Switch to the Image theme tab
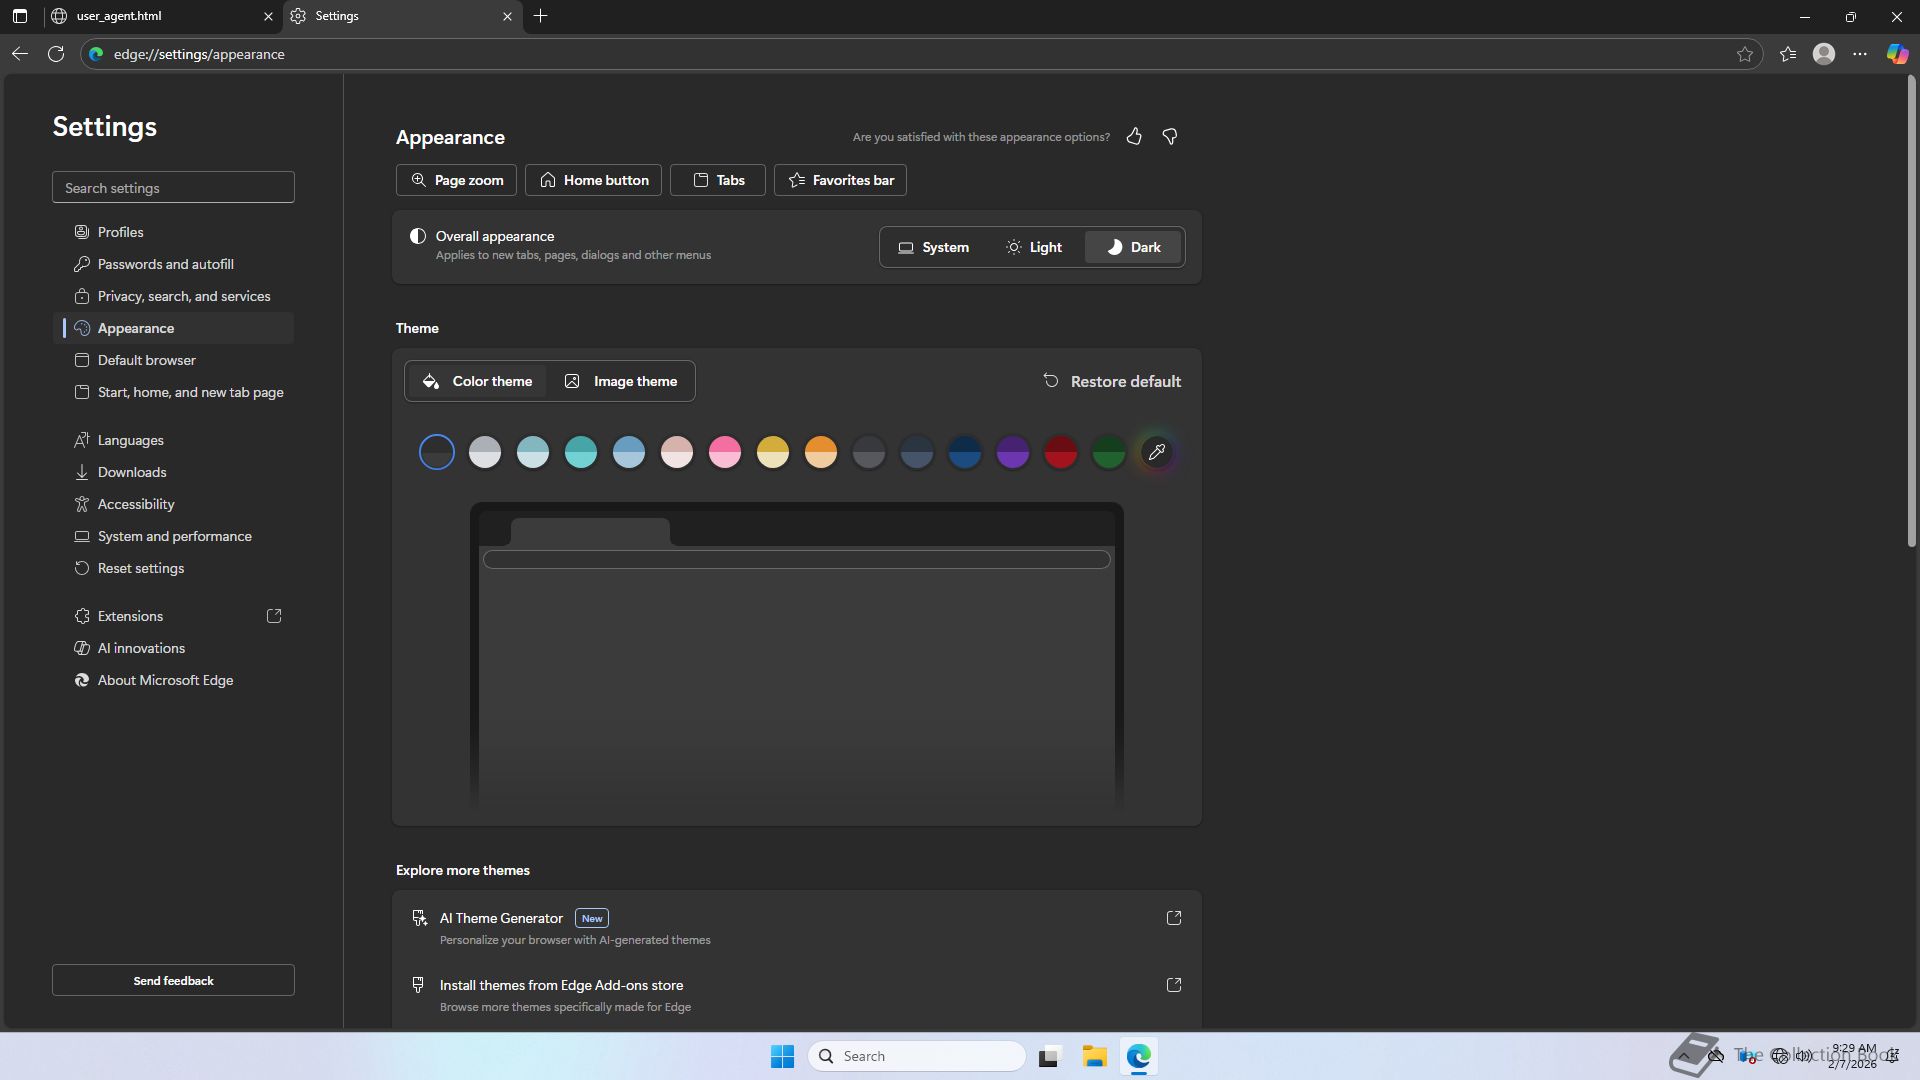Image resolution: width=1920 pixels, height=1080 pixels. [x=621, y=381]
